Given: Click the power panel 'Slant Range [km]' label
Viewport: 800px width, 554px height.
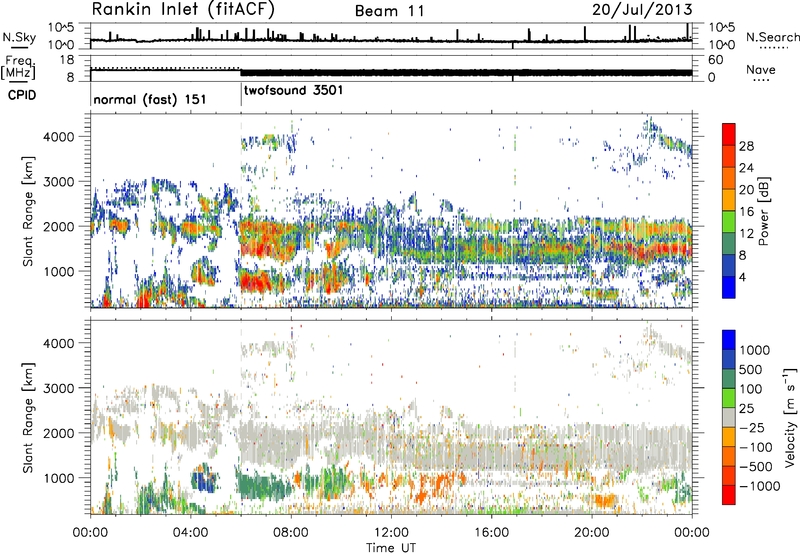Looking at the screenshot, I should coord(28,211).
